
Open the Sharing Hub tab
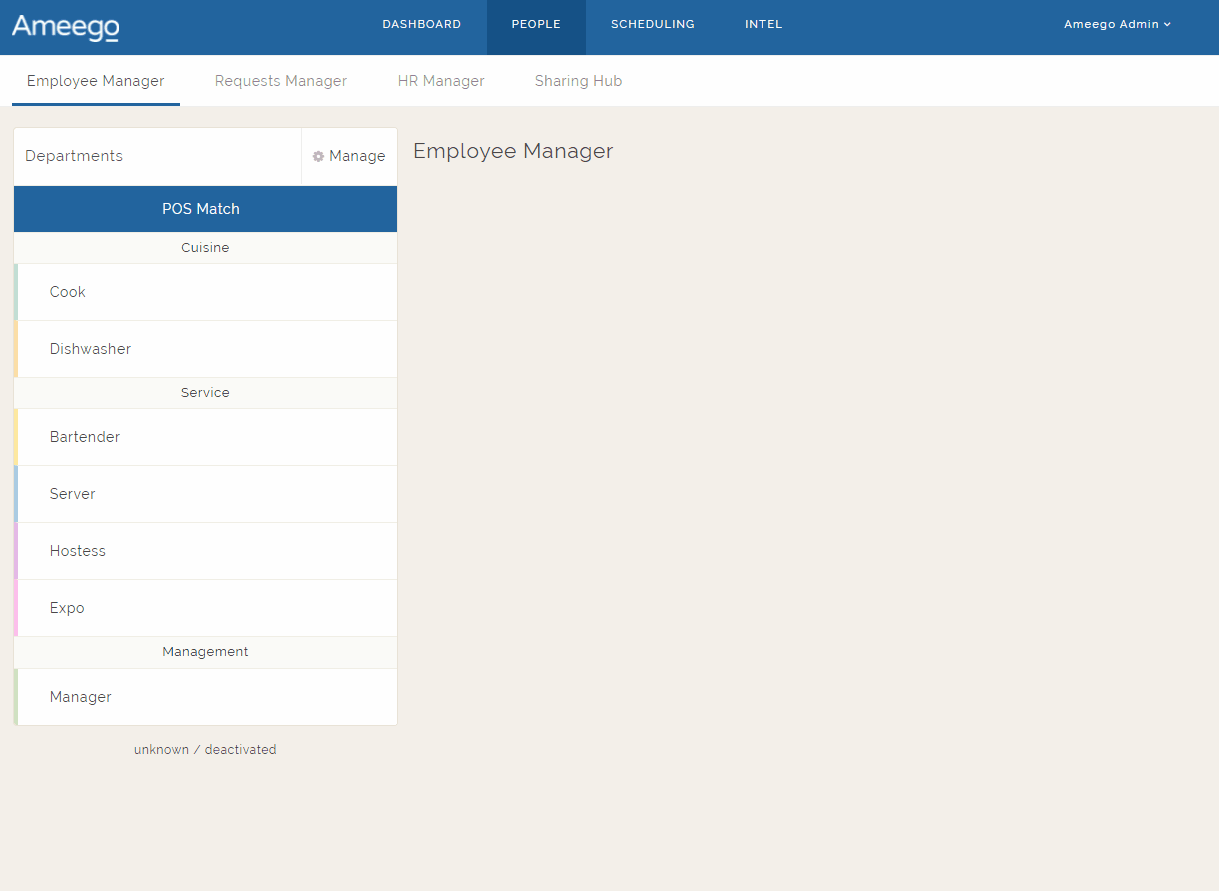tap(578, 82)
